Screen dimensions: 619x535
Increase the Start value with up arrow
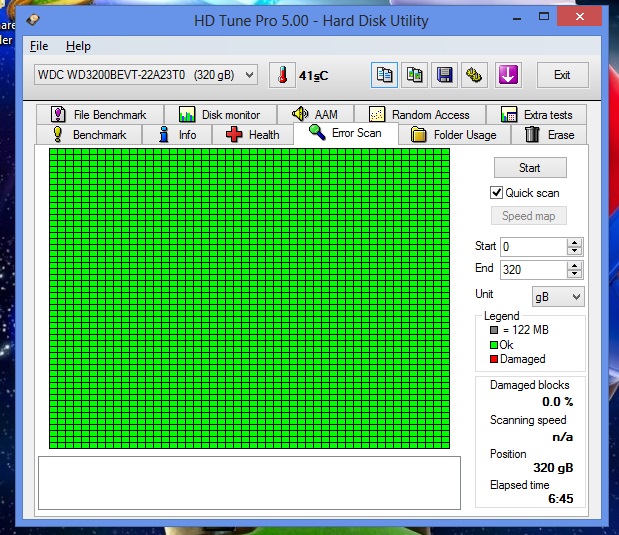tap(574, 242)
